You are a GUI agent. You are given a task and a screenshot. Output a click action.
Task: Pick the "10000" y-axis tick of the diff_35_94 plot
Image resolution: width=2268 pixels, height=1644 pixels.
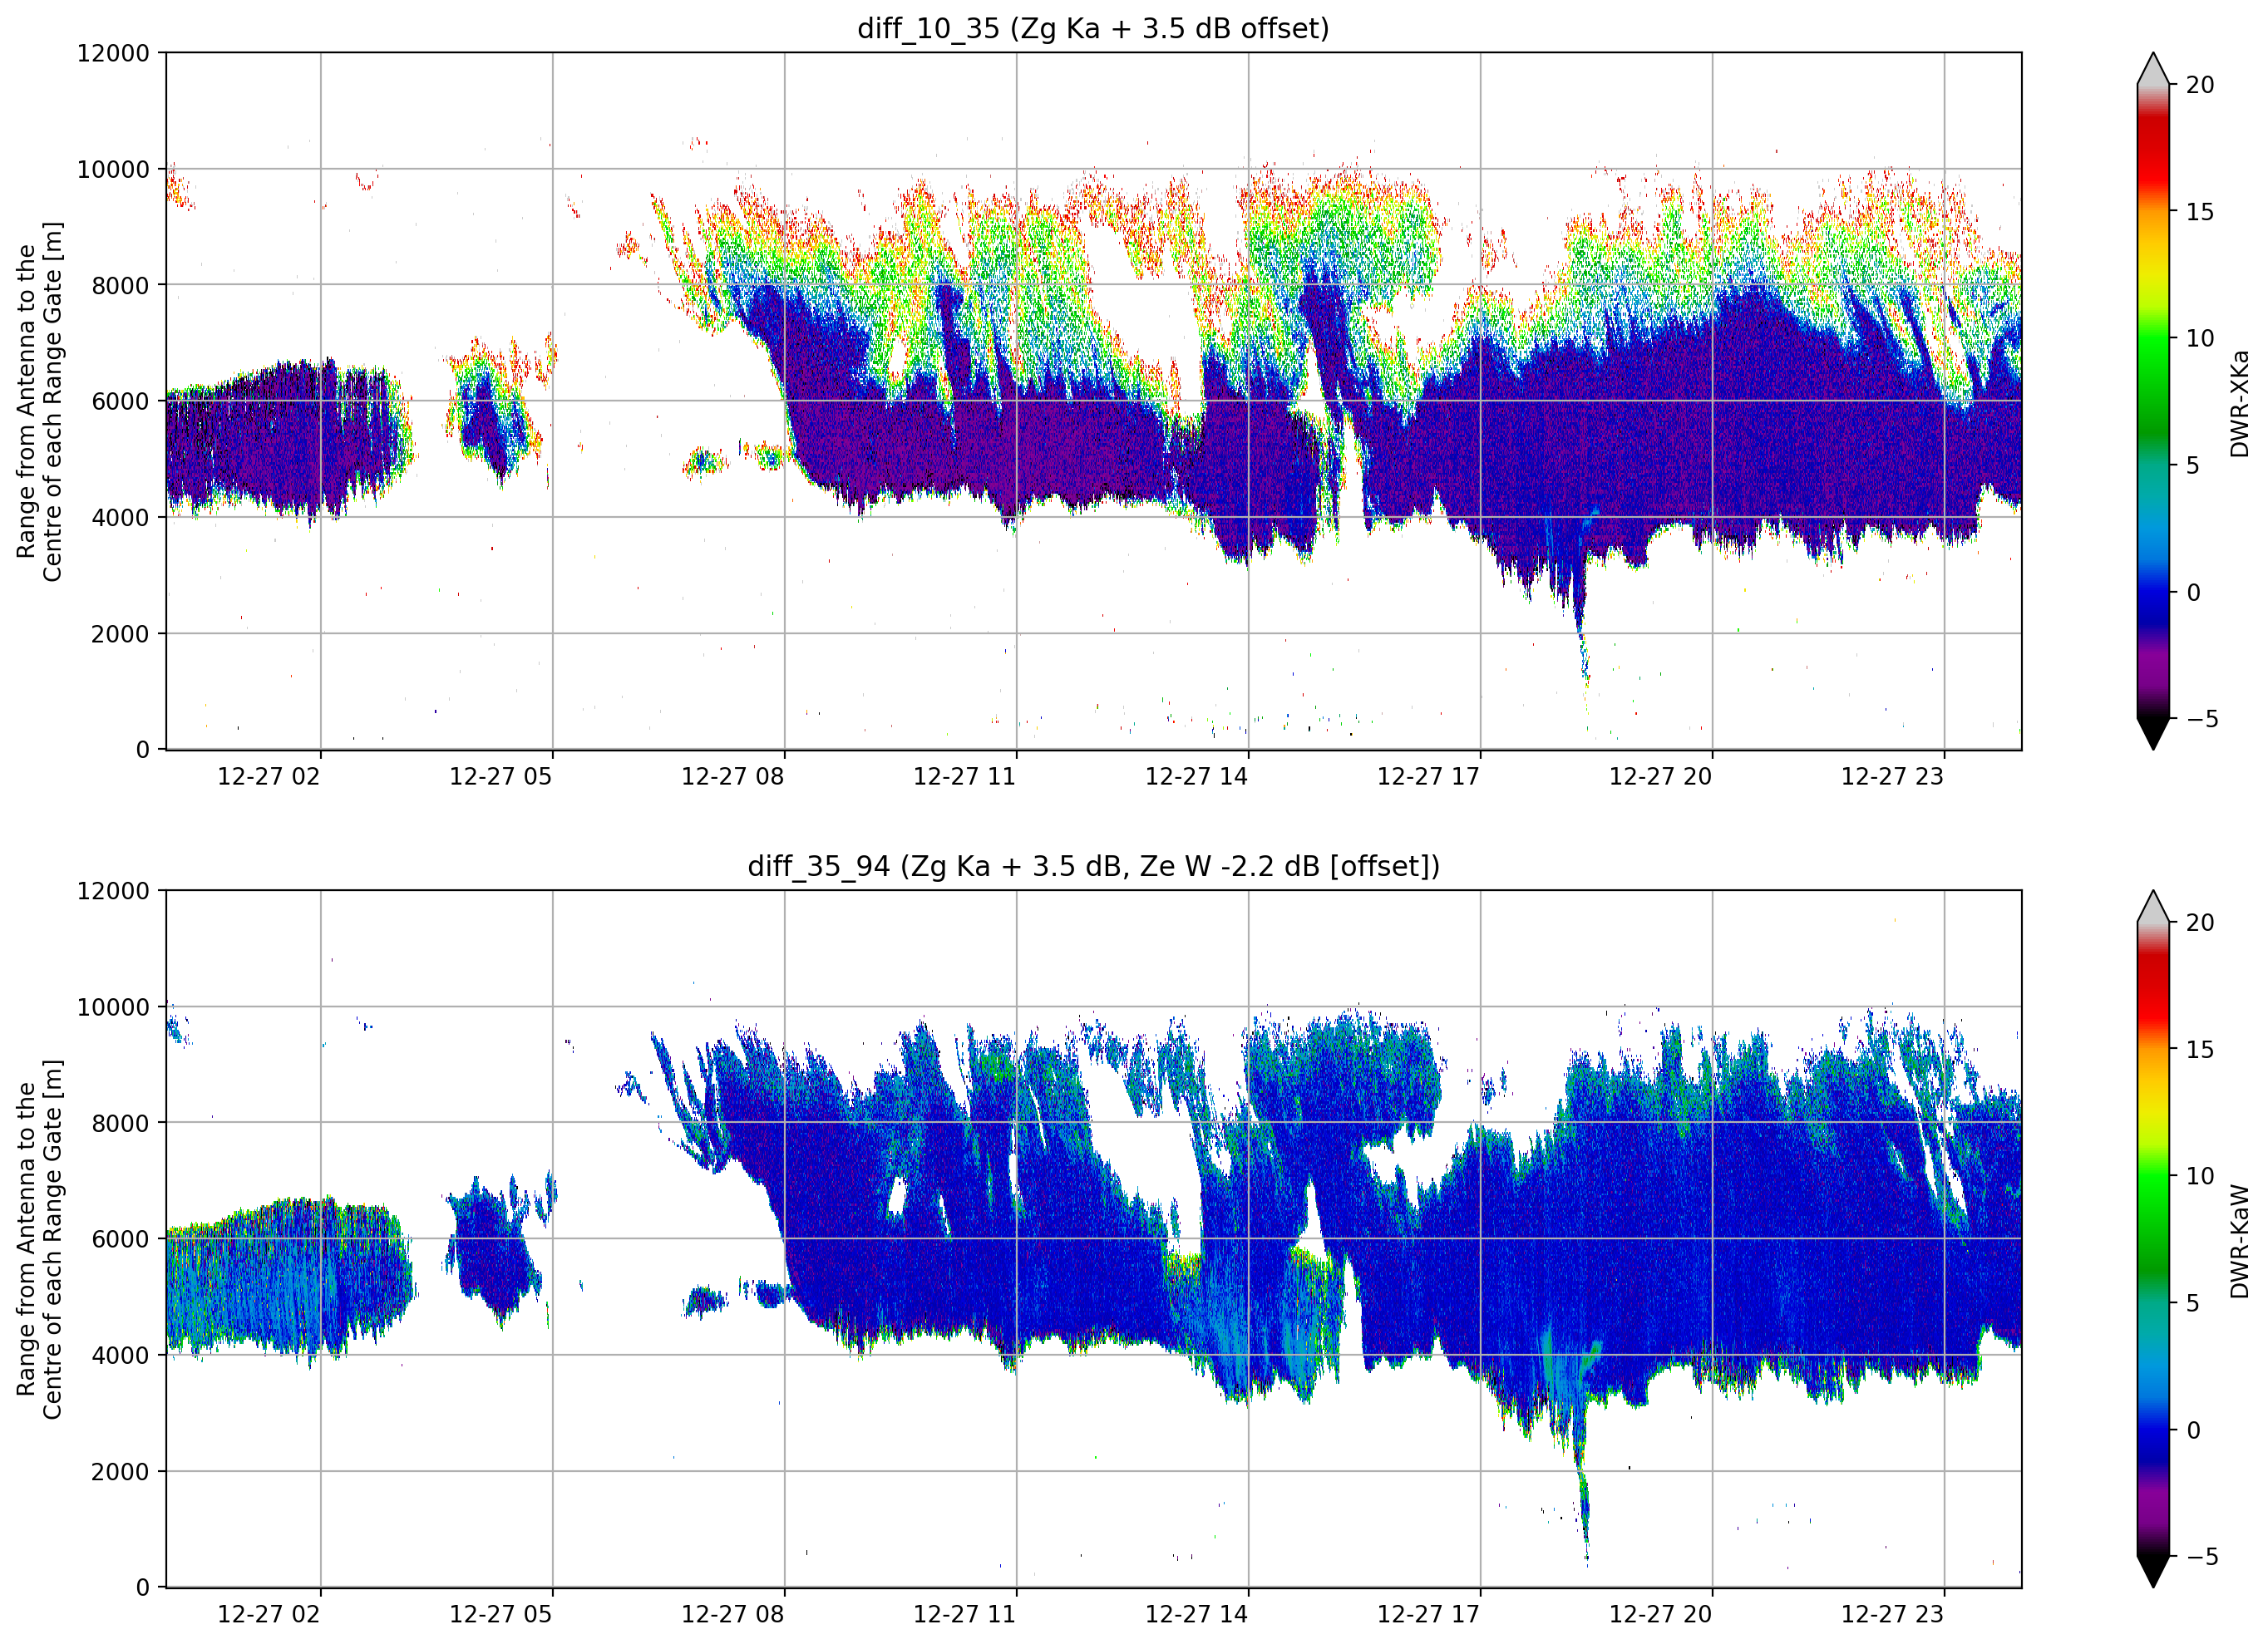(x=113, y=1007)
